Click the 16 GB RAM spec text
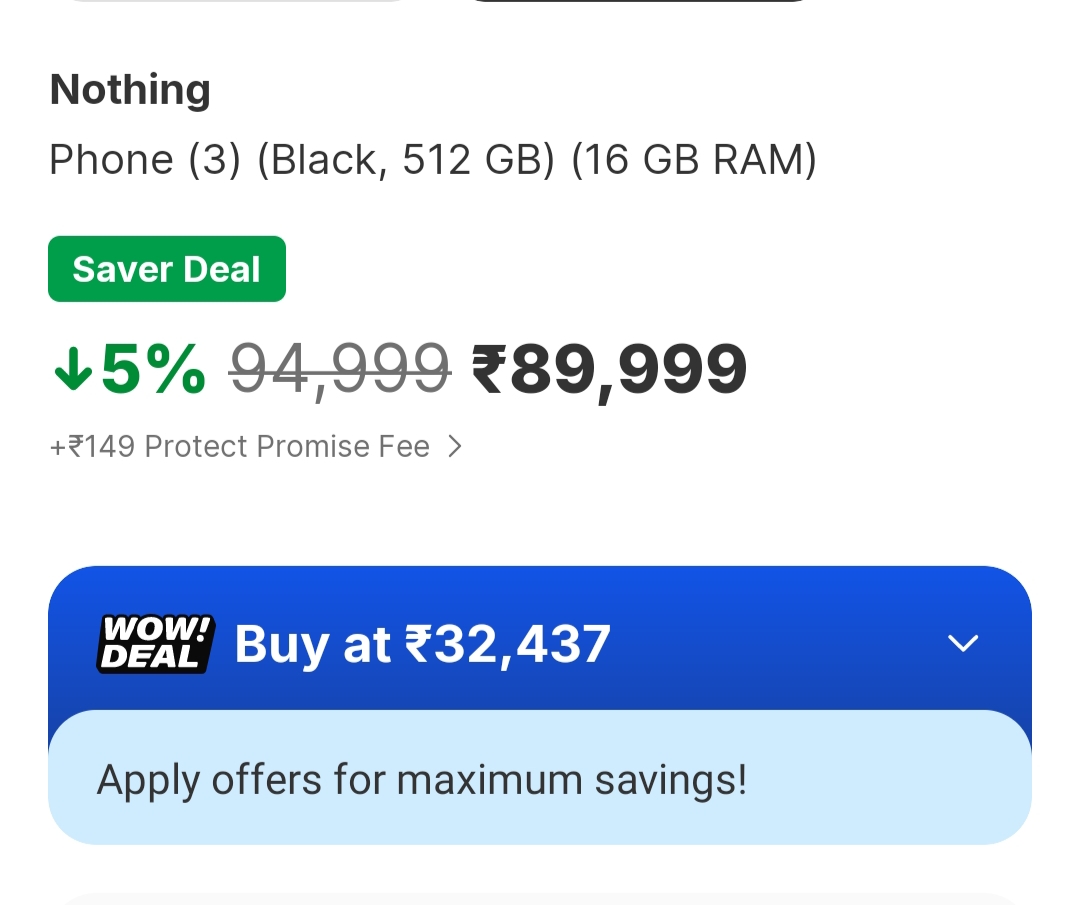 [x=694, y=160]
